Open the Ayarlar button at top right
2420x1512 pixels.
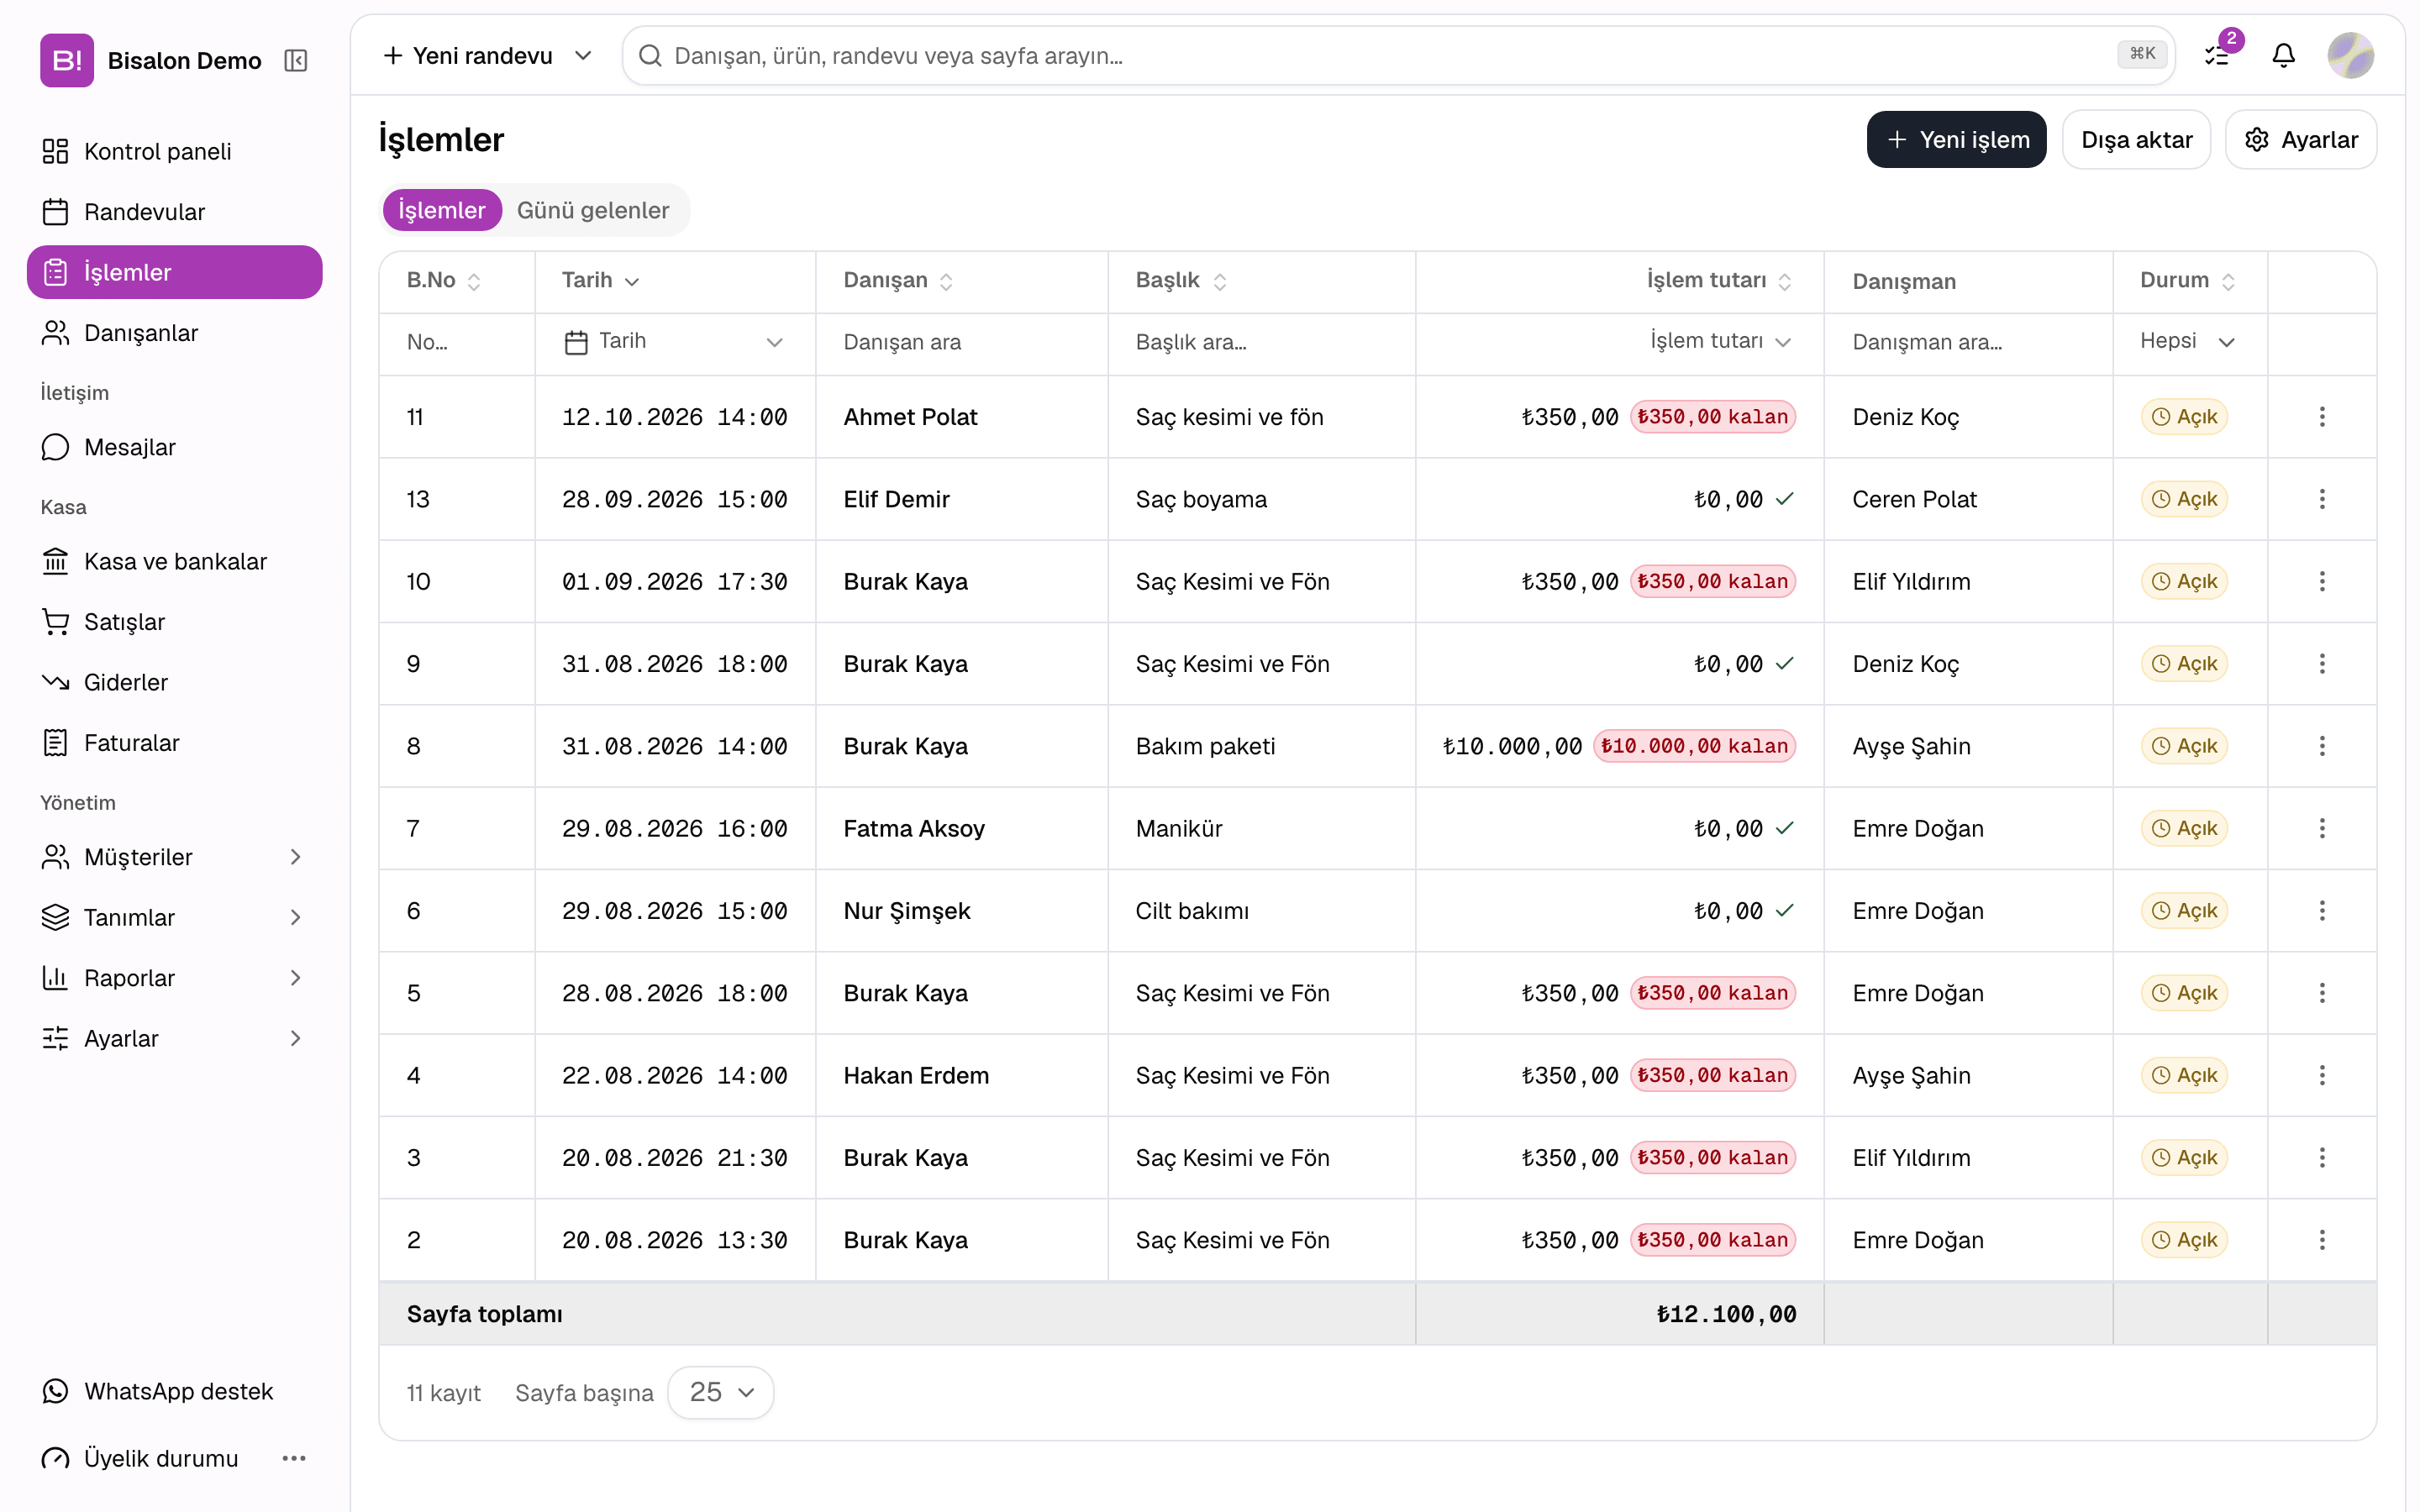(x=2300, y=140)
